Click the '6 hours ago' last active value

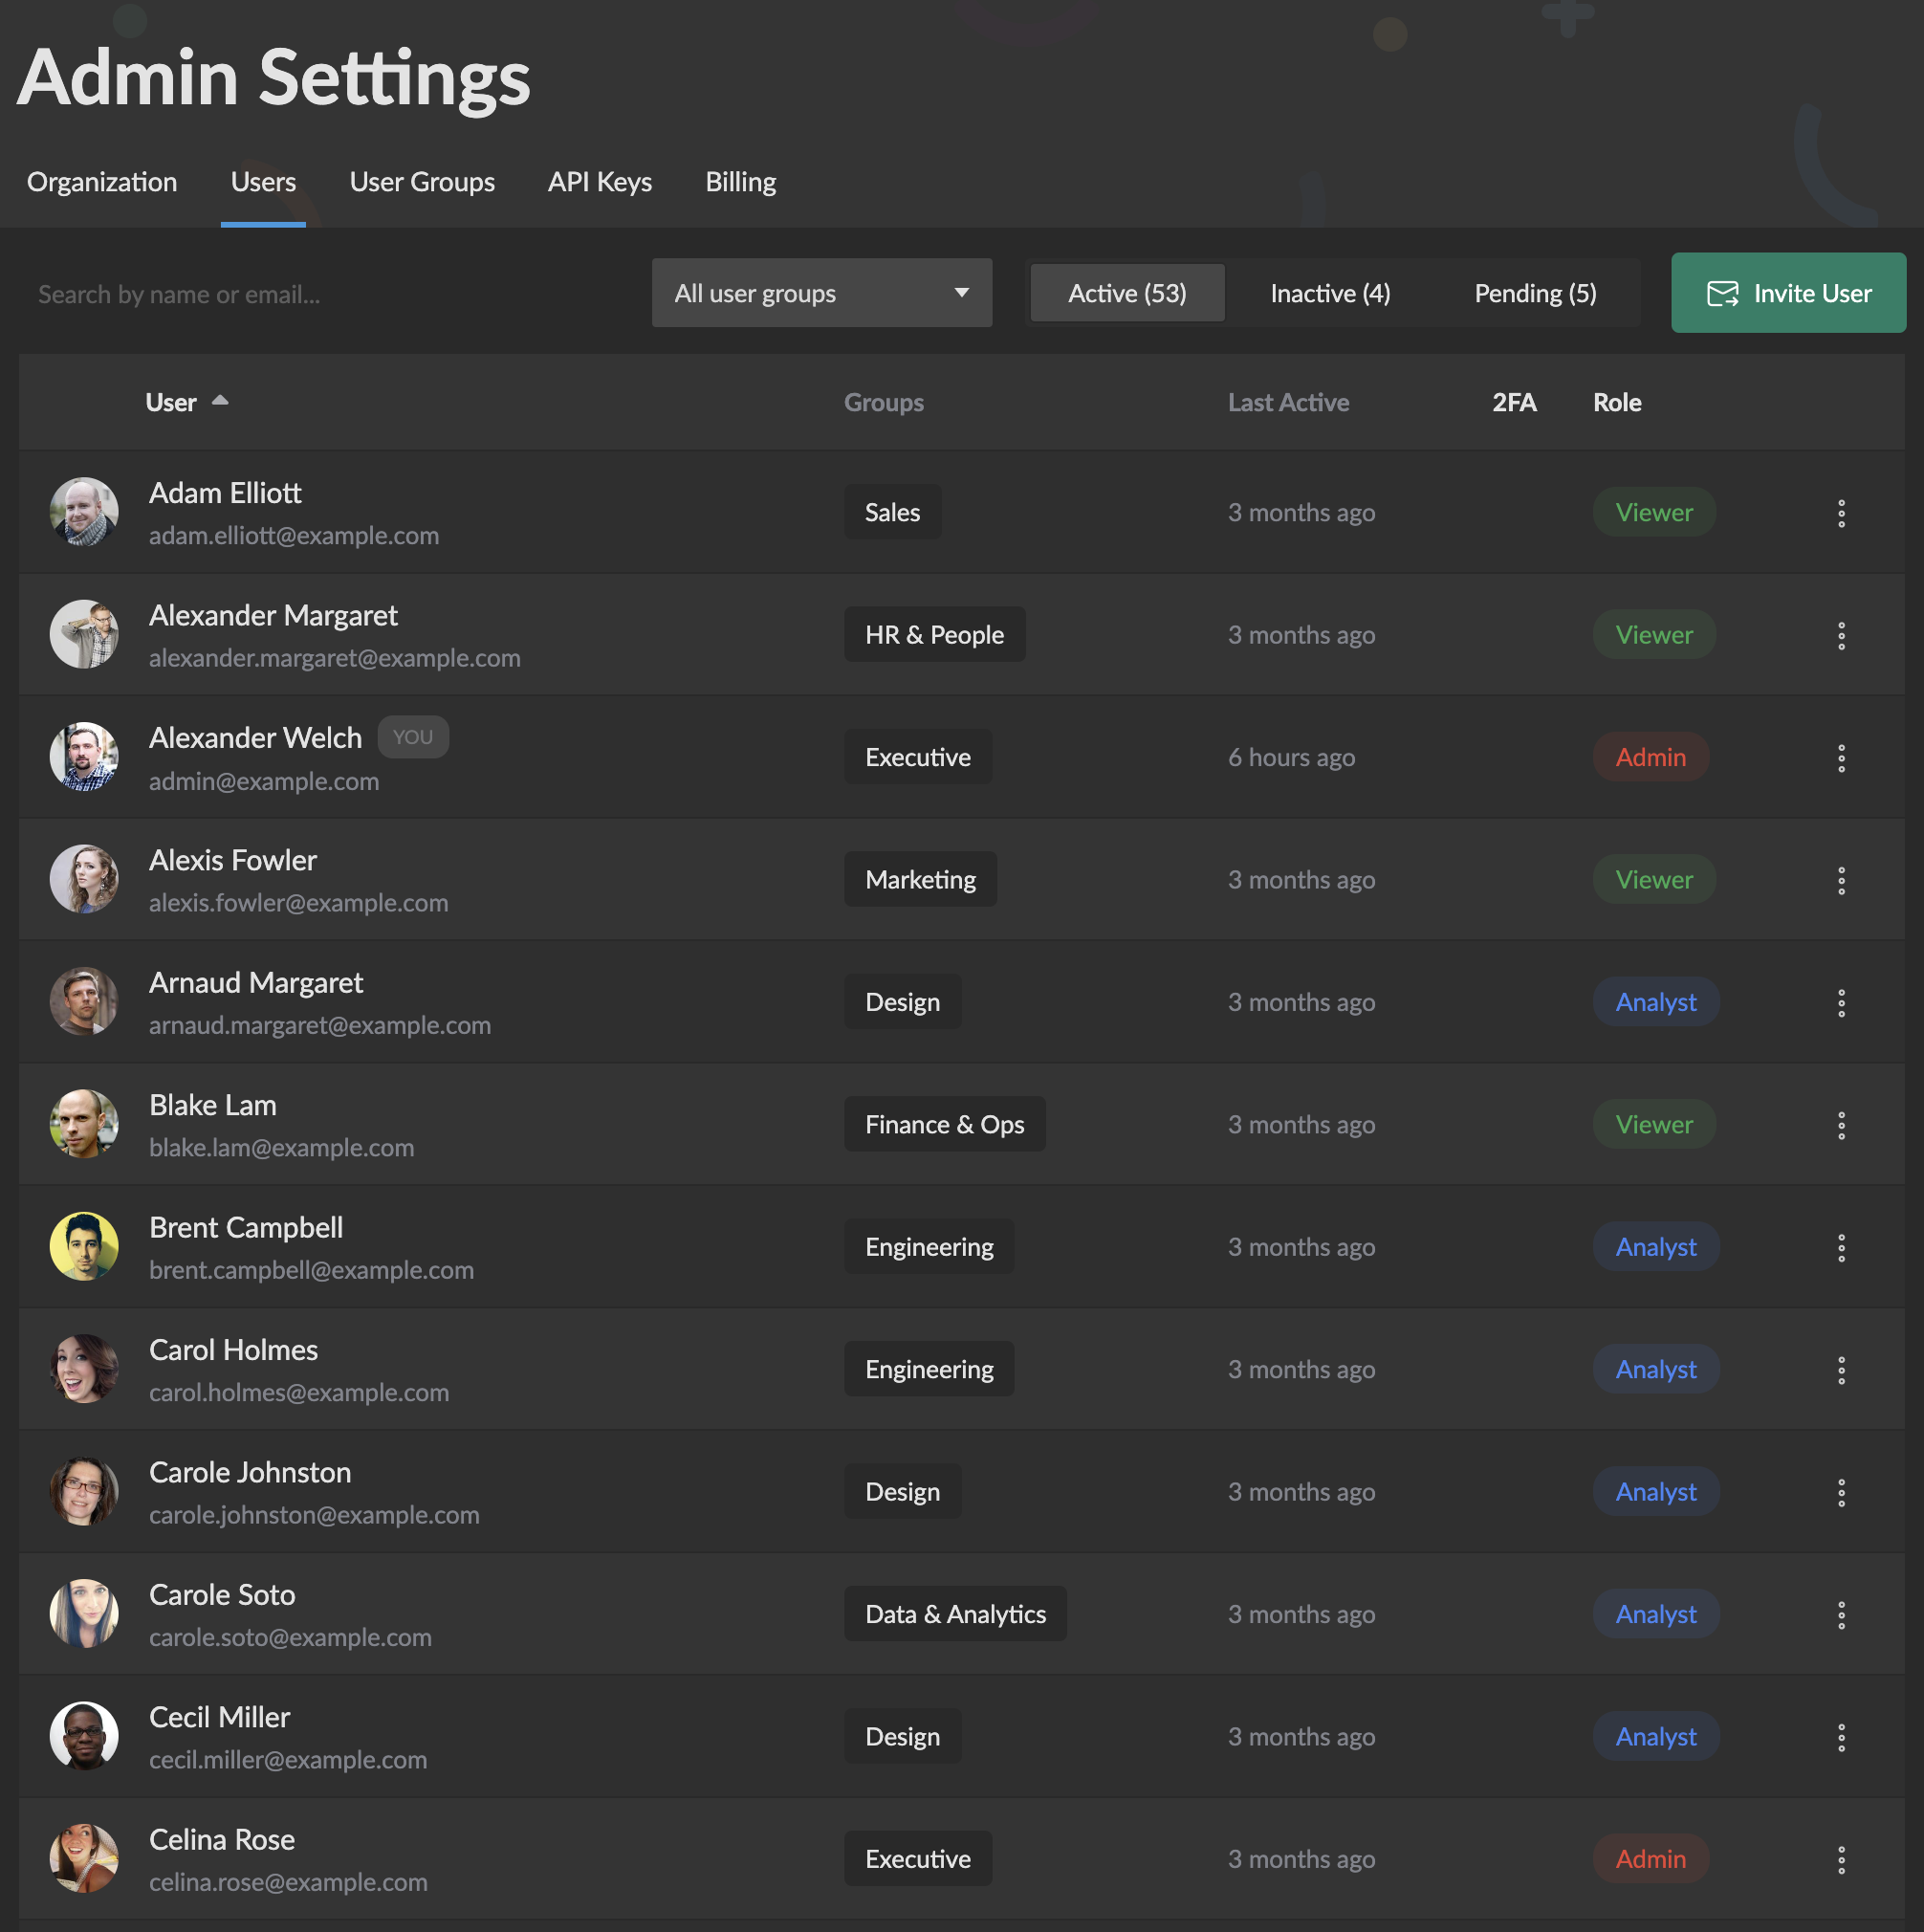(x=1291, y=757)
